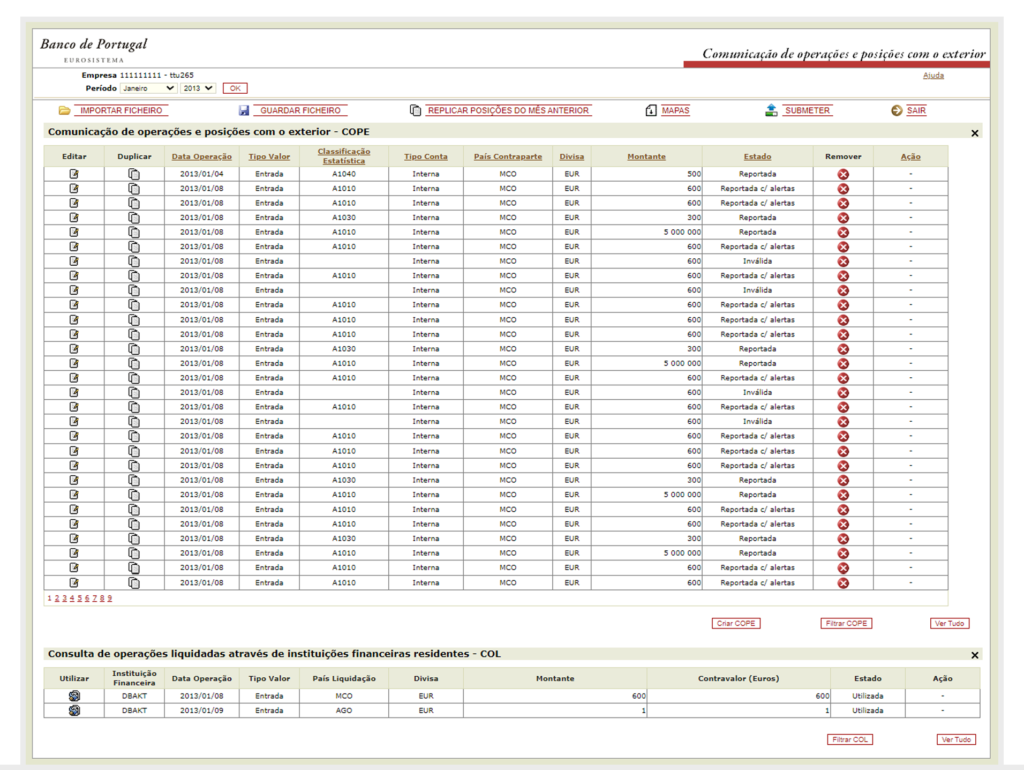Click Ver Tudo next to Filtrar COL
The width and height of the screenshot is (1024, 770).
coord(956,740)
